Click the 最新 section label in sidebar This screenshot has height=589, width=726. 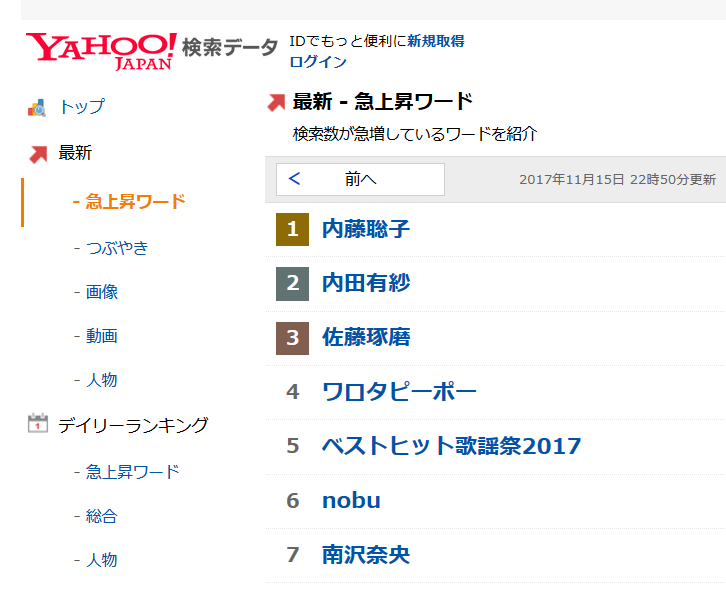tap(75, 153)
